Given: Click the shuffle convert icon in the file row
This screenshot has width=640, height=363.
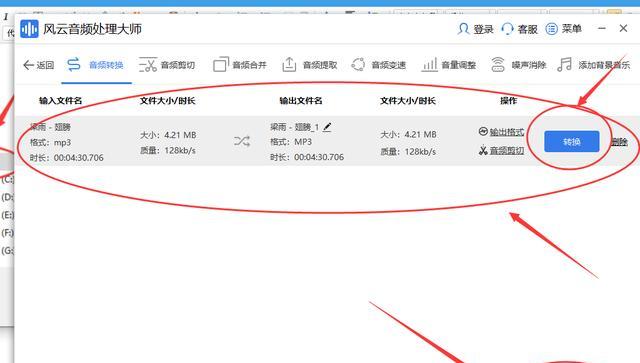Looking at the screenshot, I should coord(242,141).
